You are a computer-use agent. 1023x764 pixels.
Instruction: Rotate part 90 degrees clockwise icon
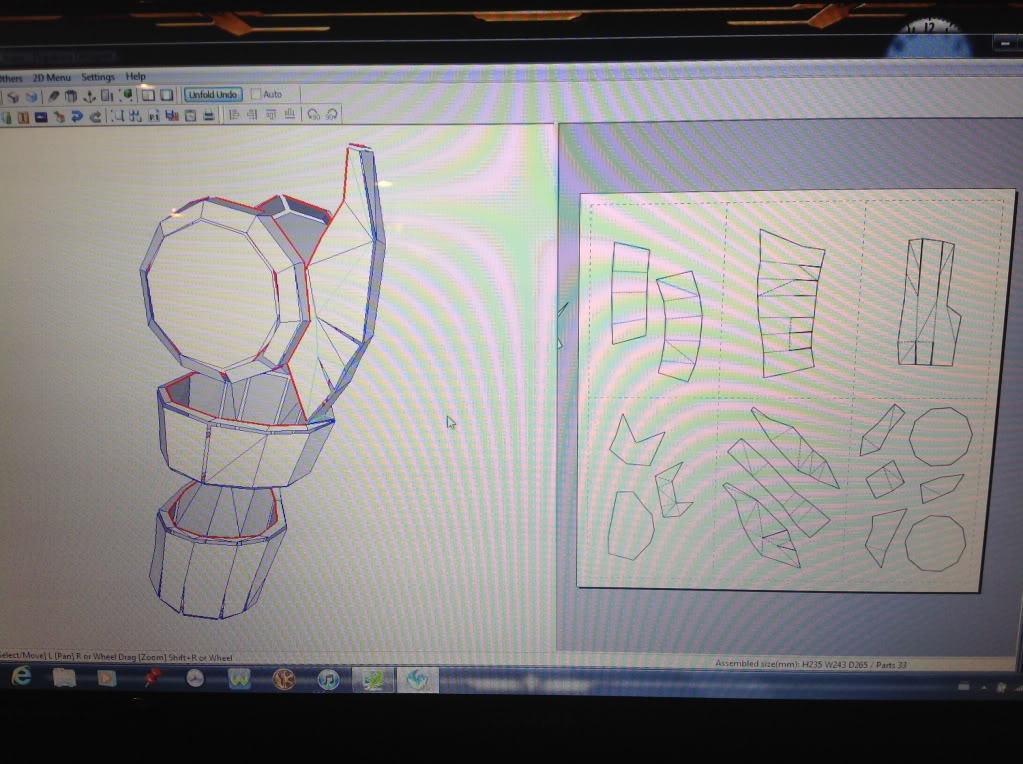tap(332, 115)
